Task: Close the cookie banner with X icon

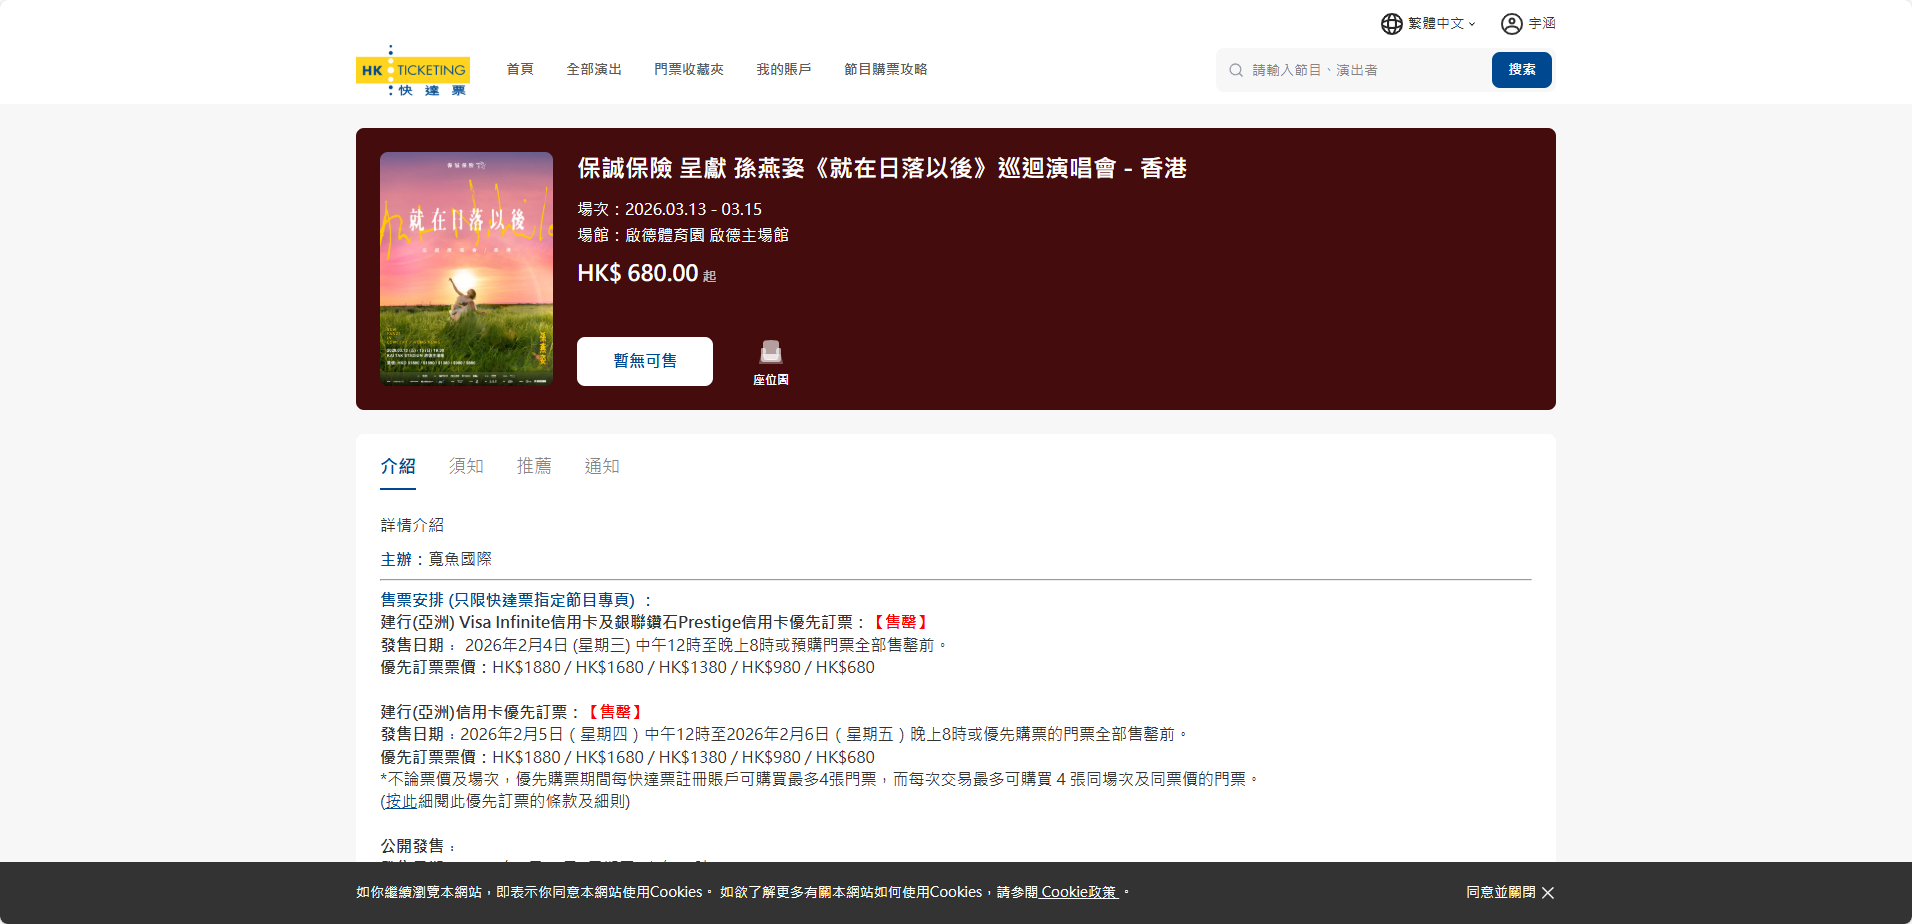Action: point(1548,893)
